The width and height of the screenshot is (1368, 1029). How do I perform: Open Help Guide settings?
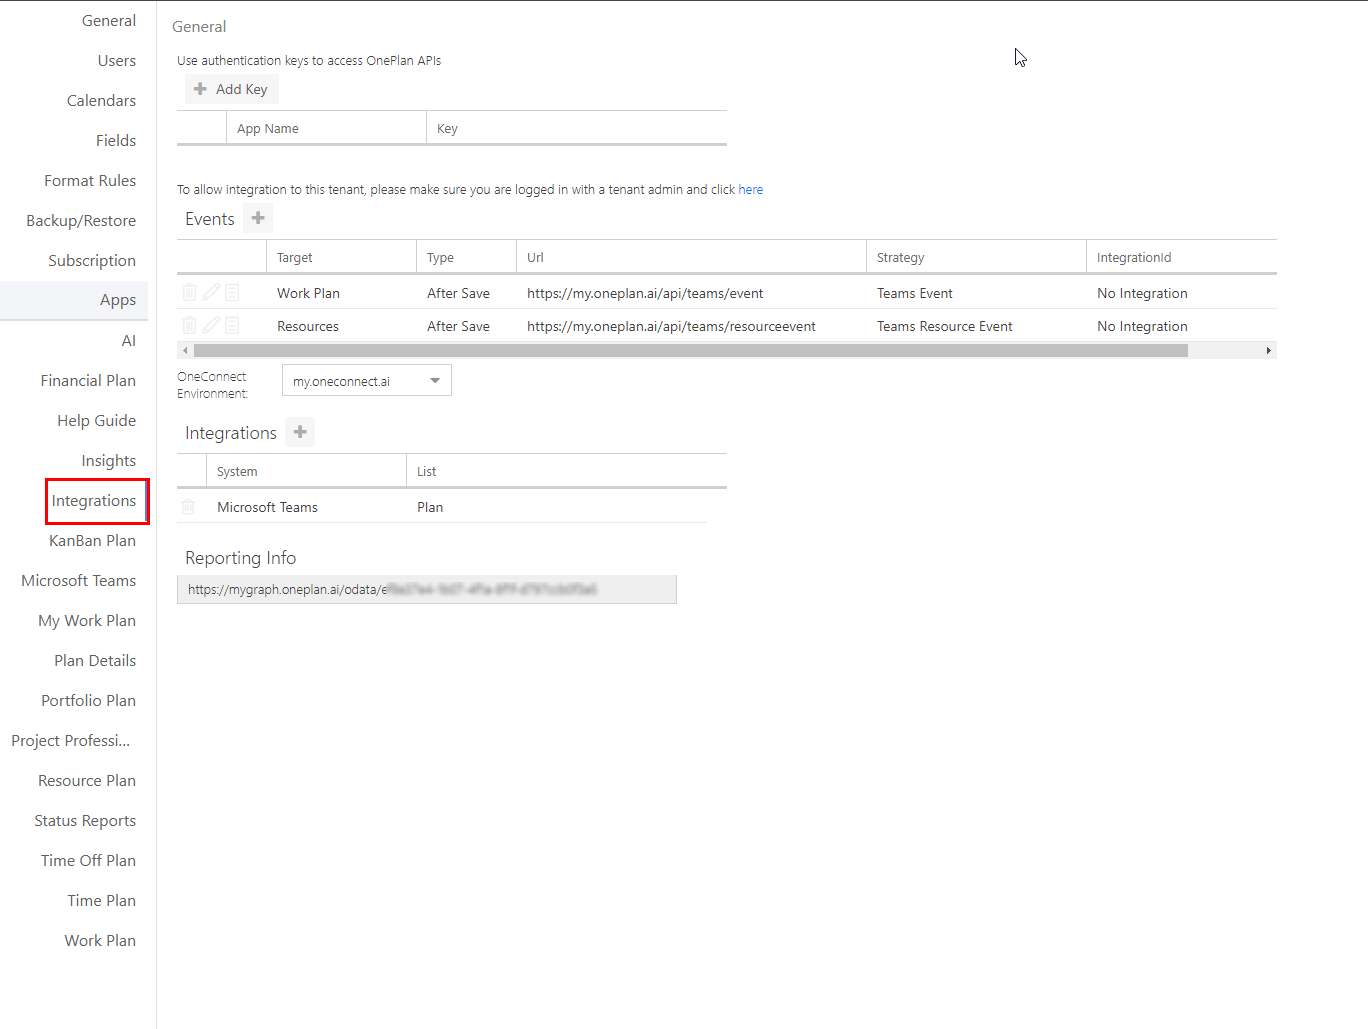[x=96, y=421]
